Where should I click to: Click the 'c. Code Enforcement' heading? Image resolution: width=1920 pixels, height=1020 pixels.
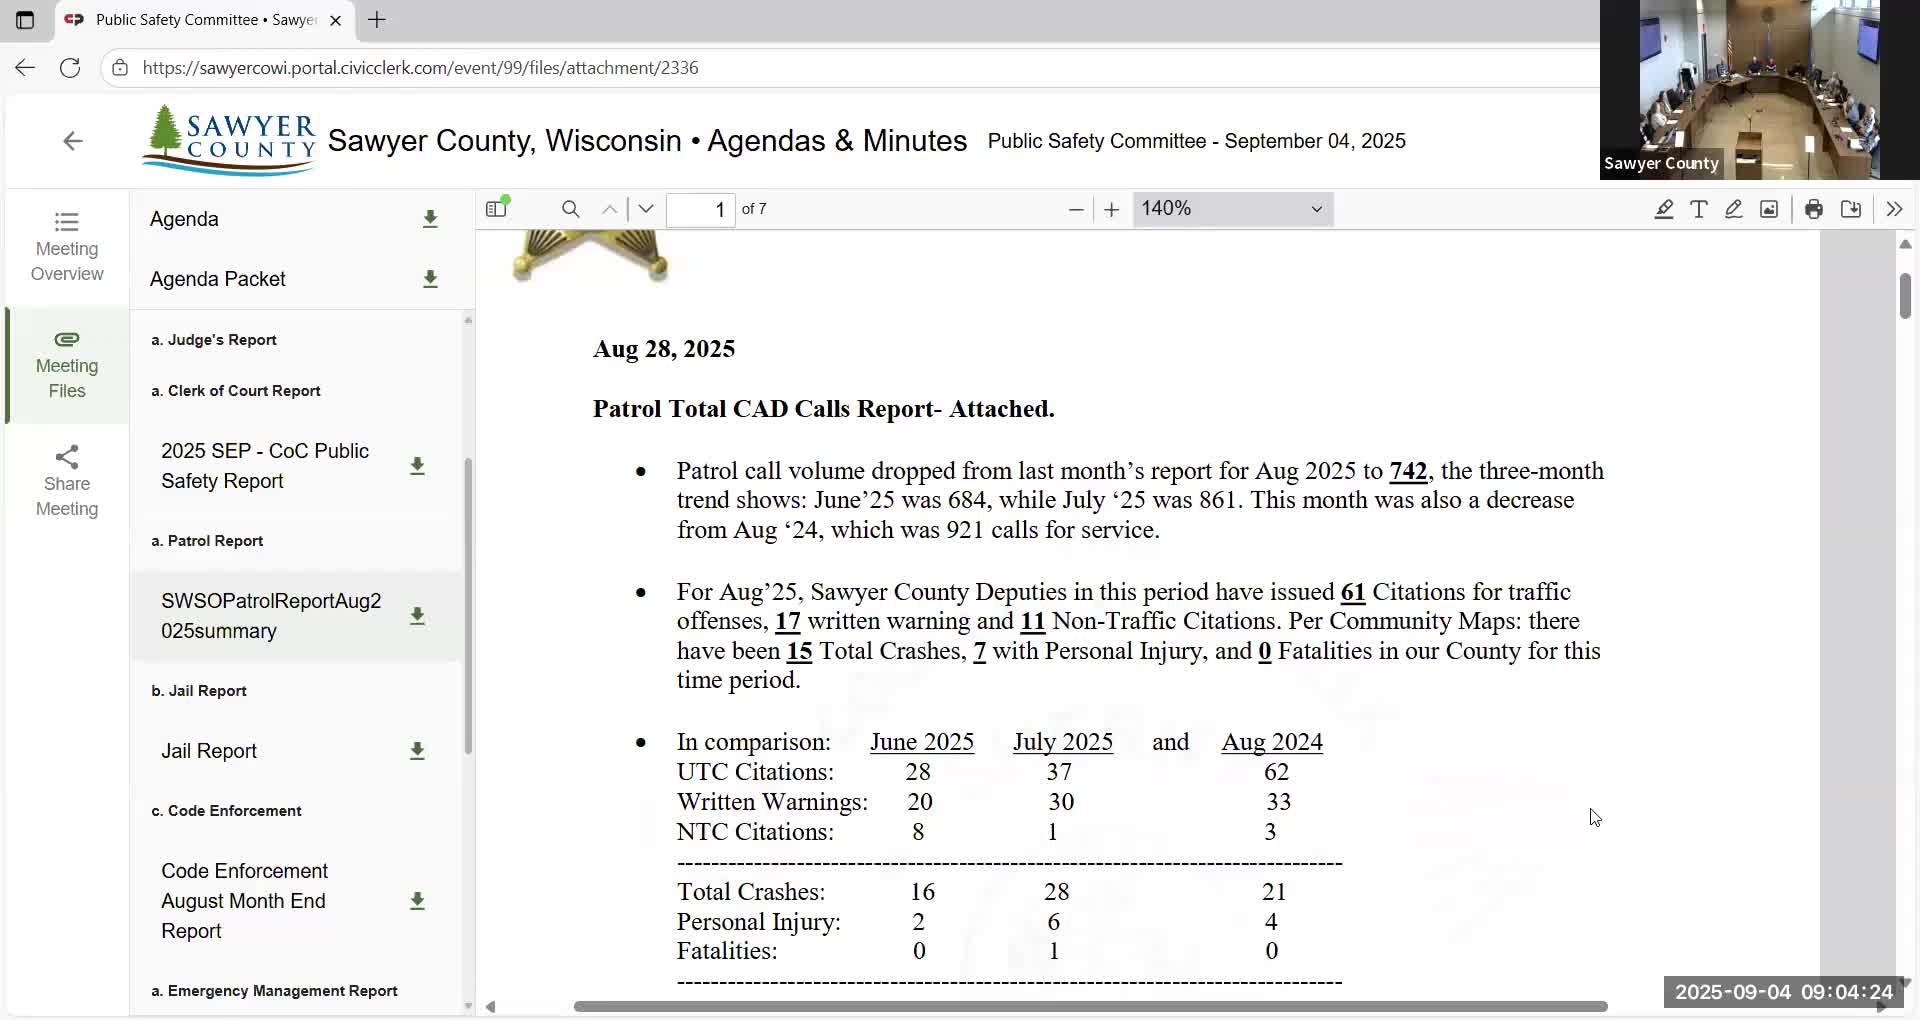click(226, 811)
